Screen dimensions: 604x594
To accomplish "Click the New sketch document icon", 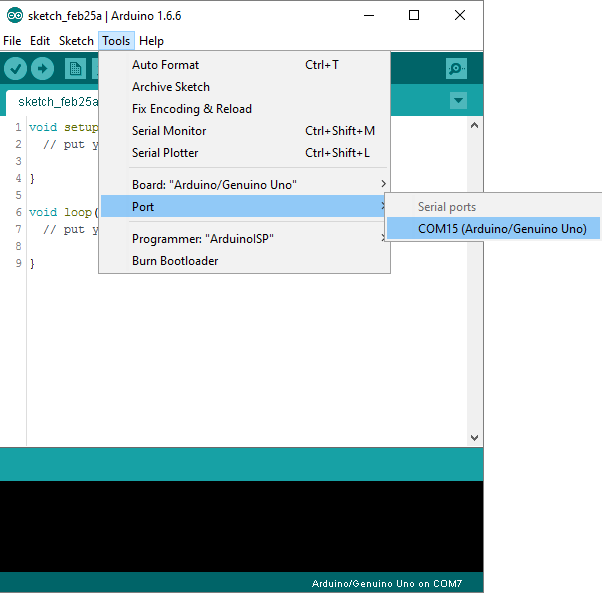I will click(x=75, y=69).
